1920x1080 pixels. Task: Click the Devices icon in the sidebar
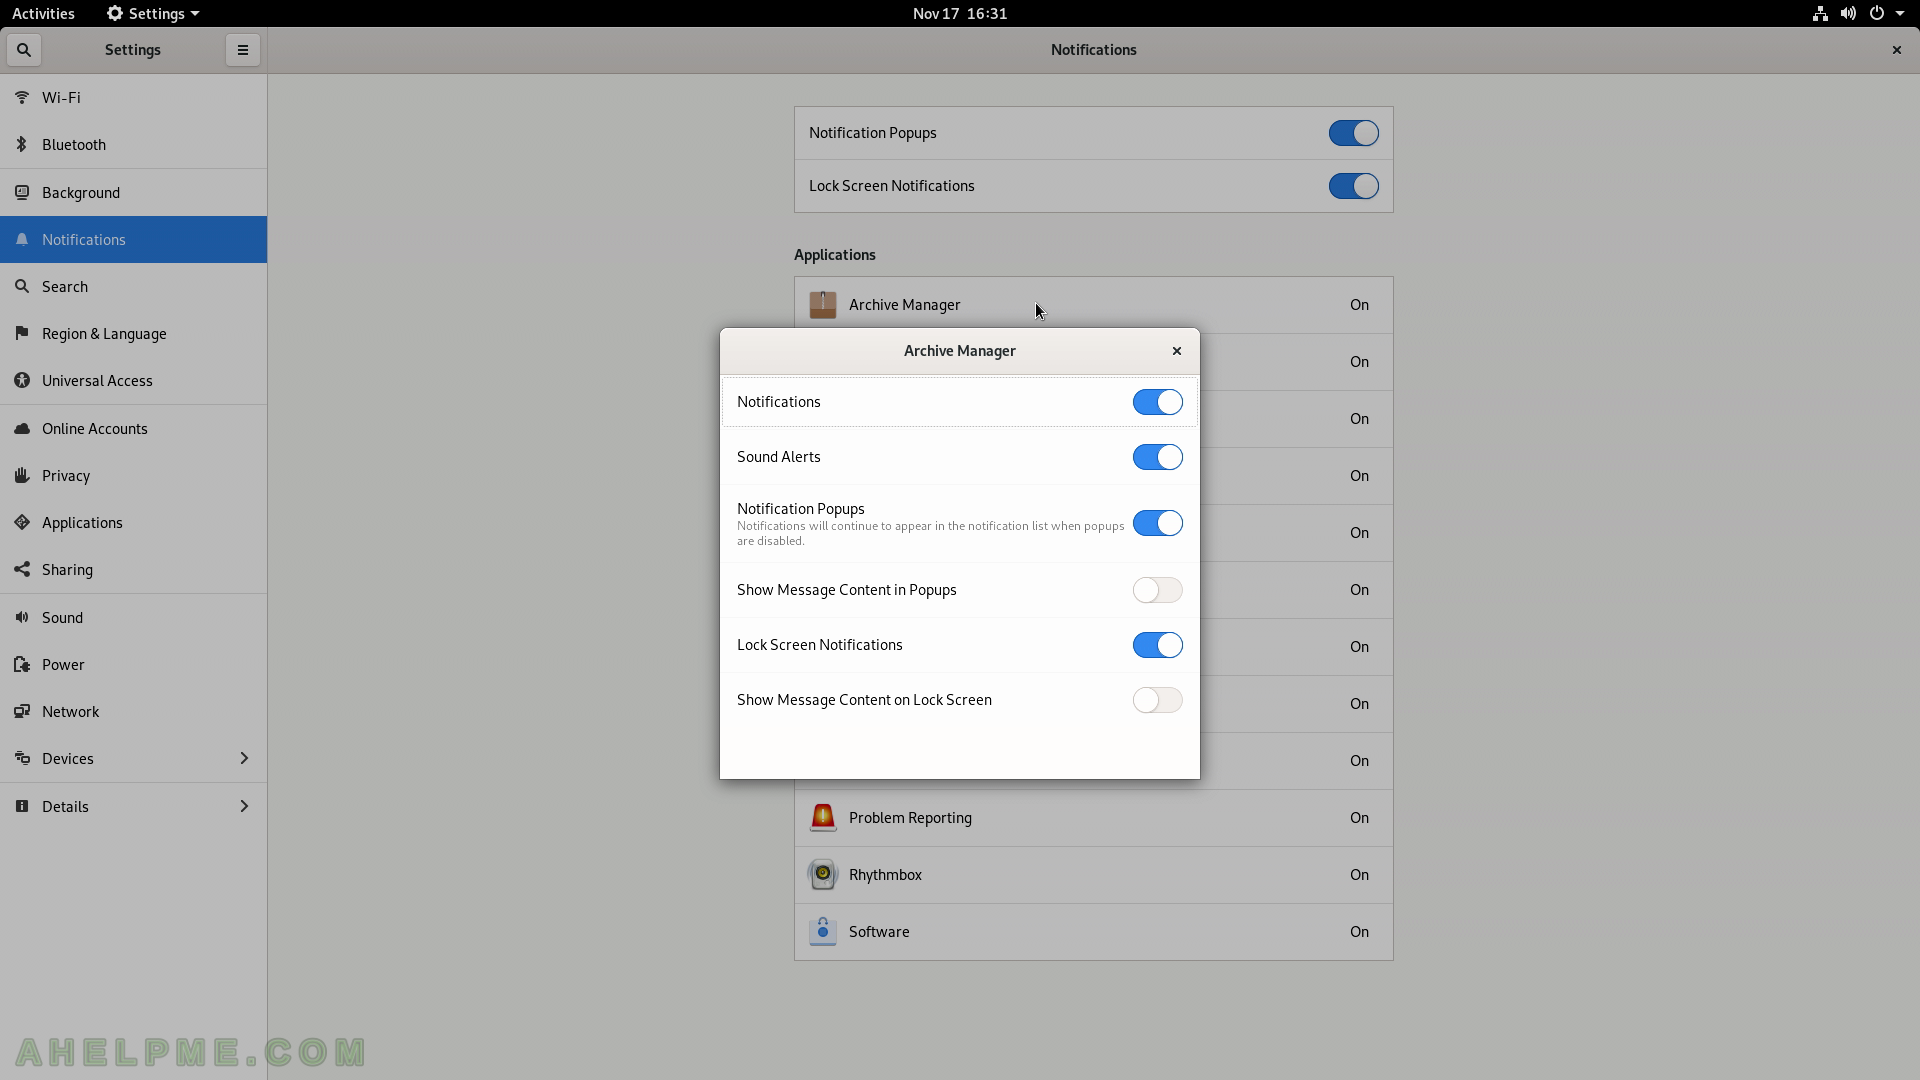22,758
